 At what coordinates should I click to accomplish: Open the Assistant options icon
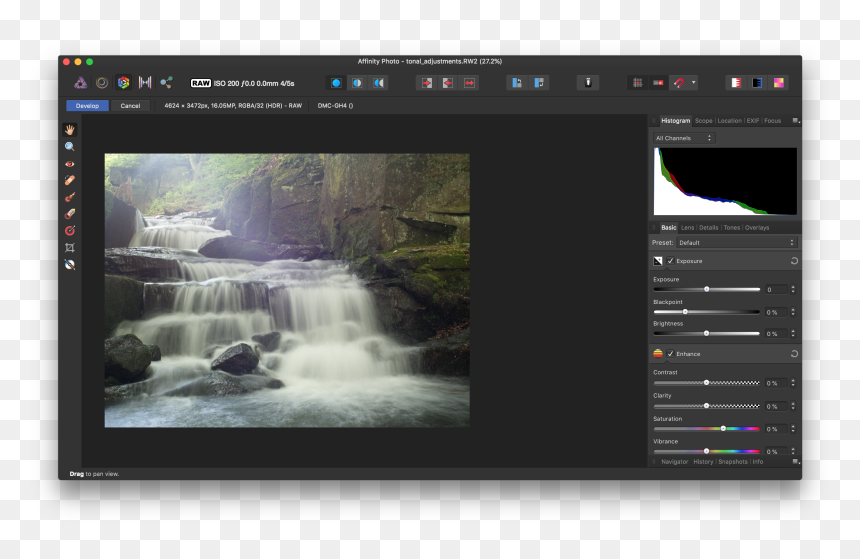pyautogui.click(x=588, y=83)
